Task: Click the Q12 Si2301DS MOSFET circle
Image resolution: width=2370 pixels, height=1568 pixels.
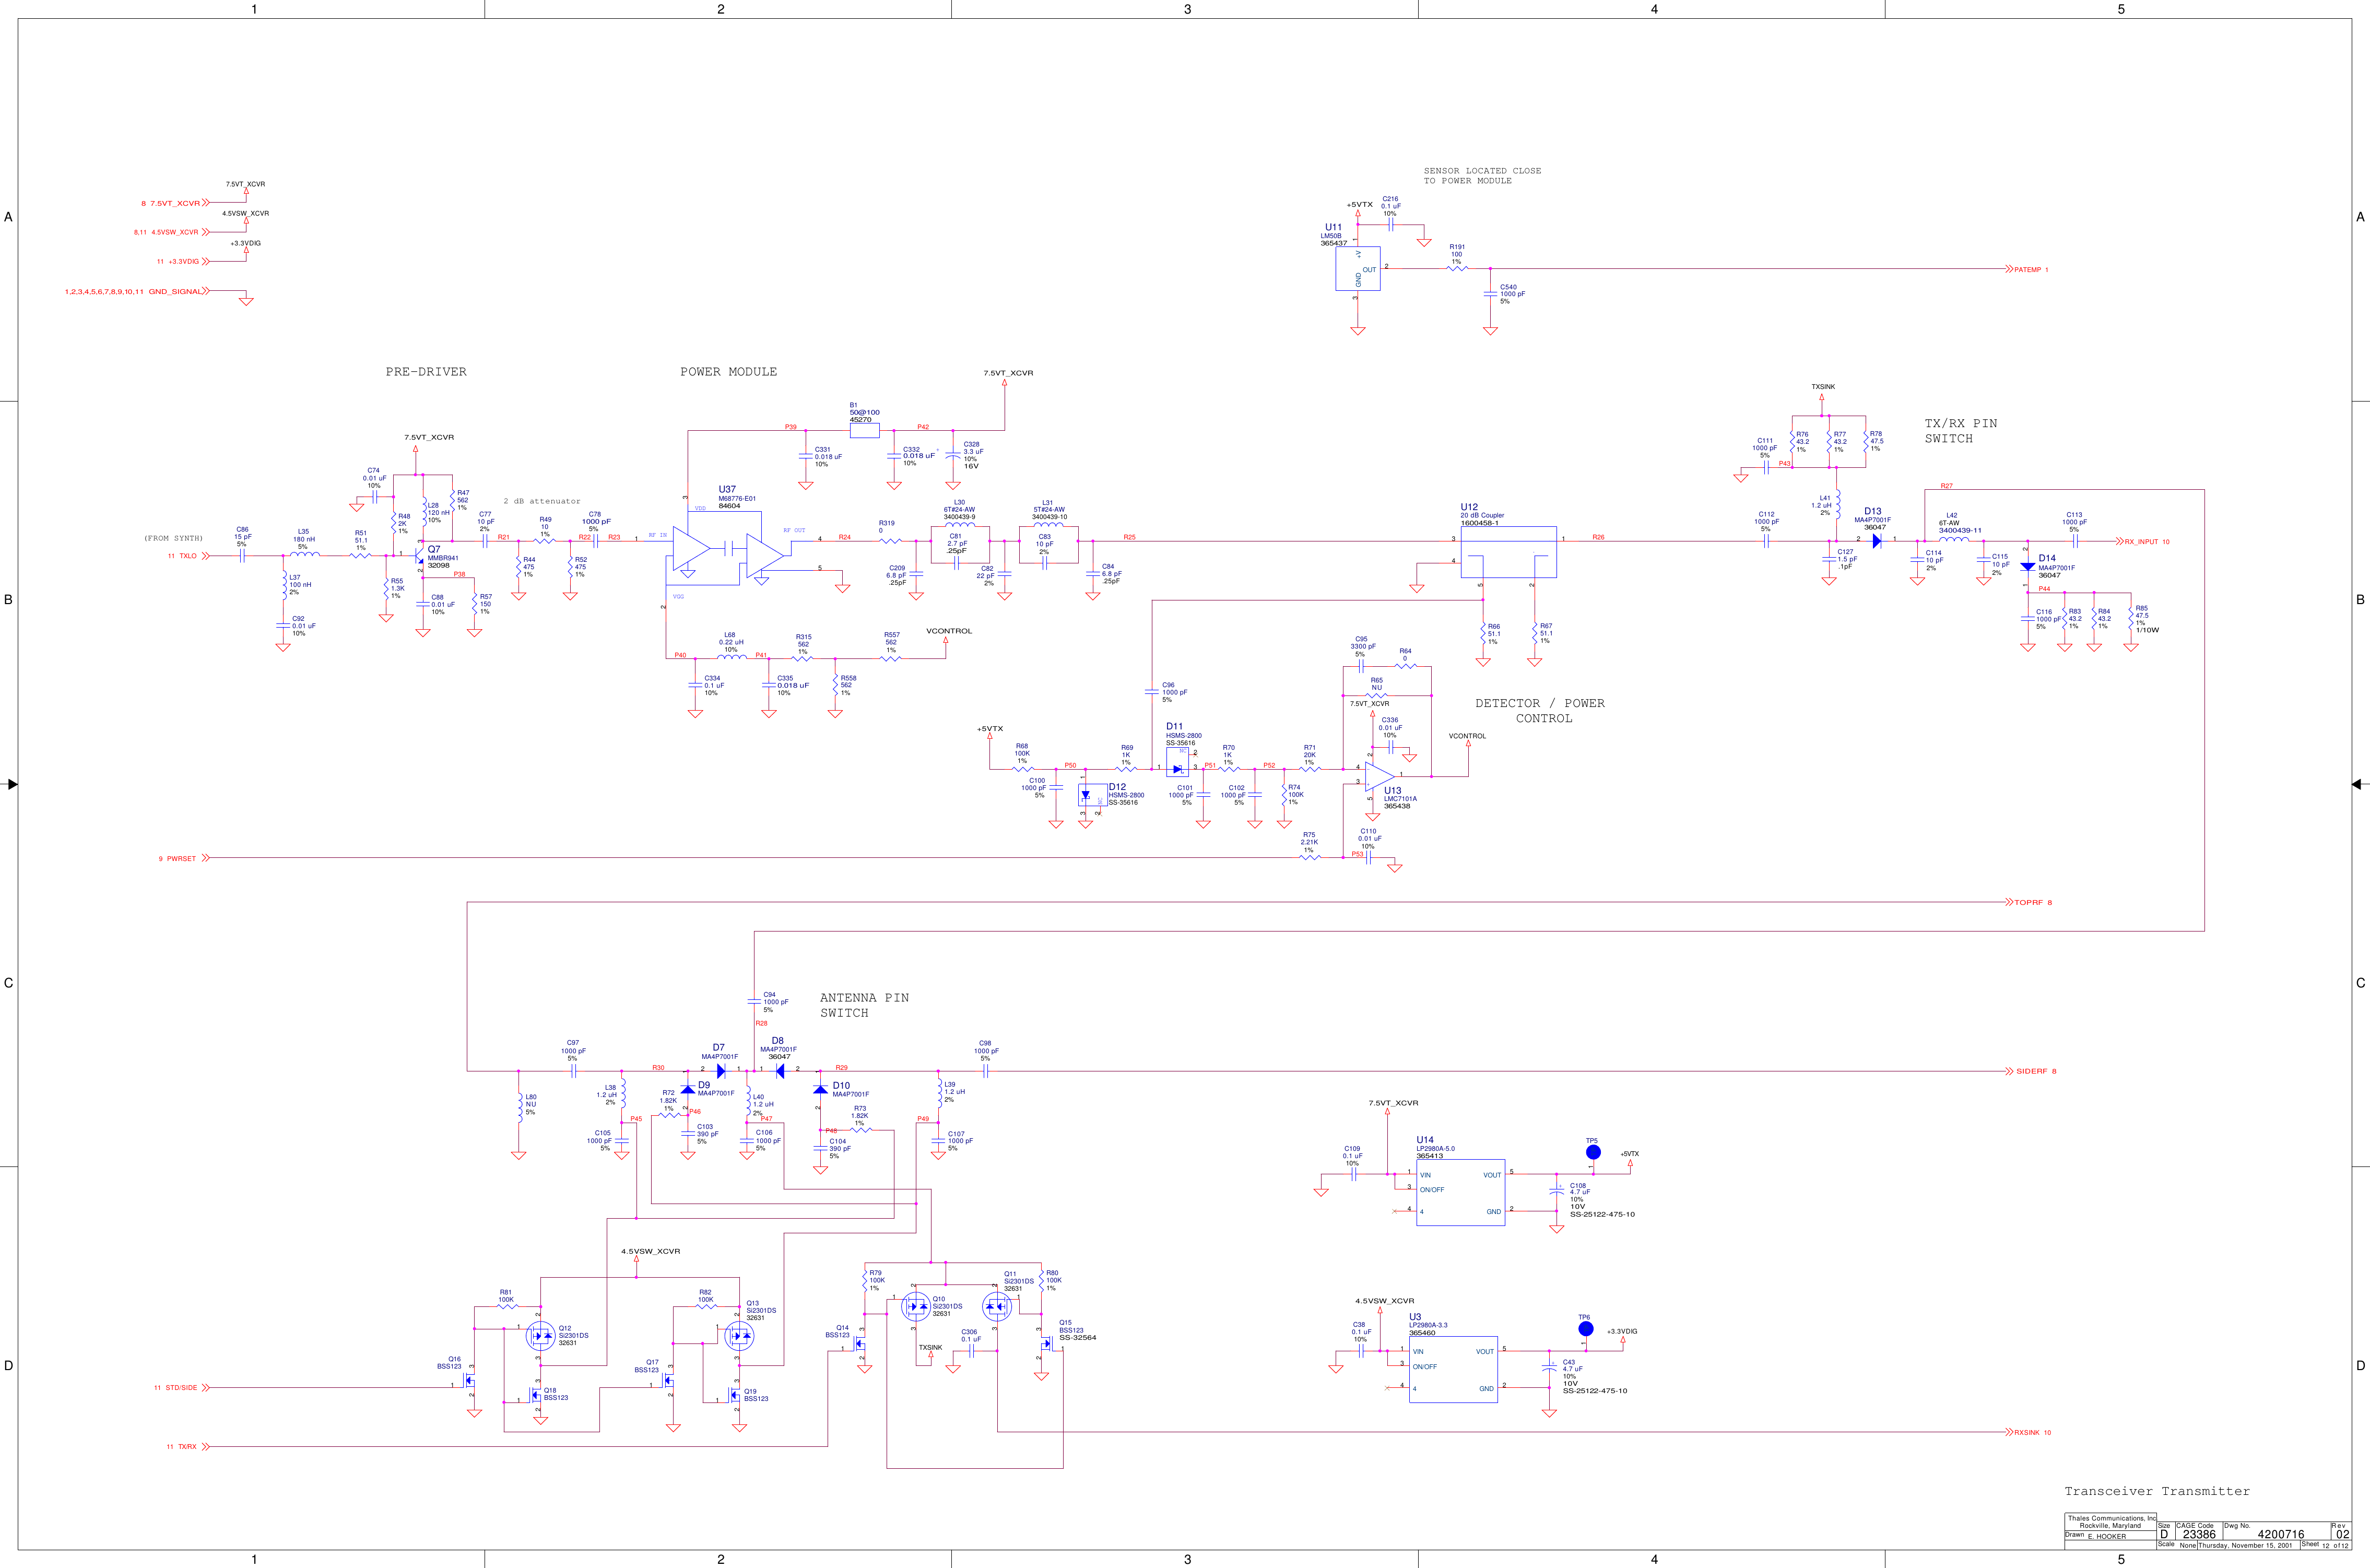Action: pos(540,1336)
